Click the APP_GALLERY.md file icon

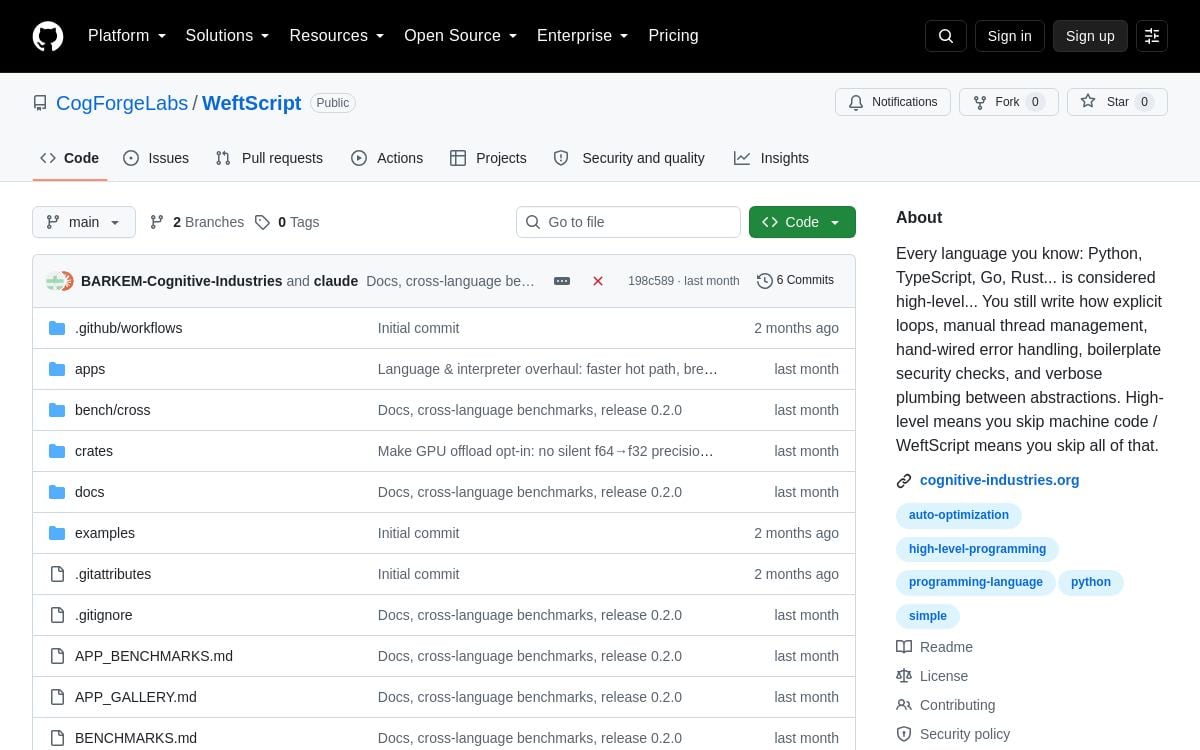click(57, 697)
